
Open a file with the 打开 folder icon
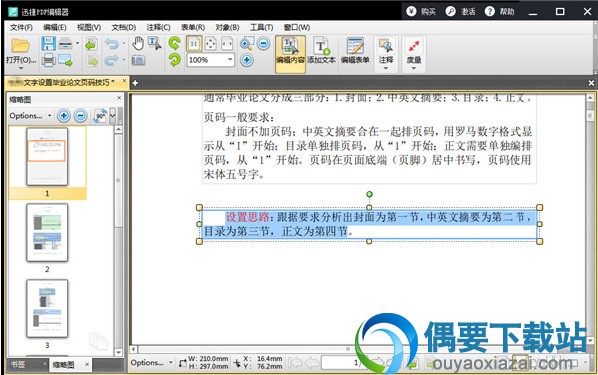coord(21,46)
